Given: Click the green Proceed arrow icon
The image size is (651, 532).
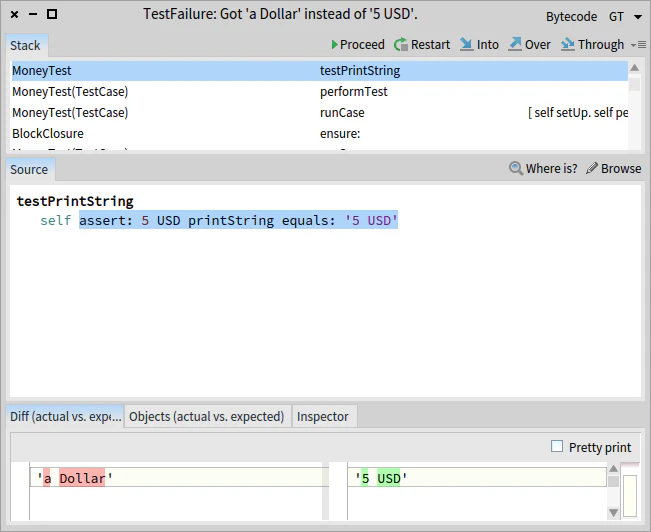Looking at the screenshot, I should pyautogui.click(x=335, y=44).
